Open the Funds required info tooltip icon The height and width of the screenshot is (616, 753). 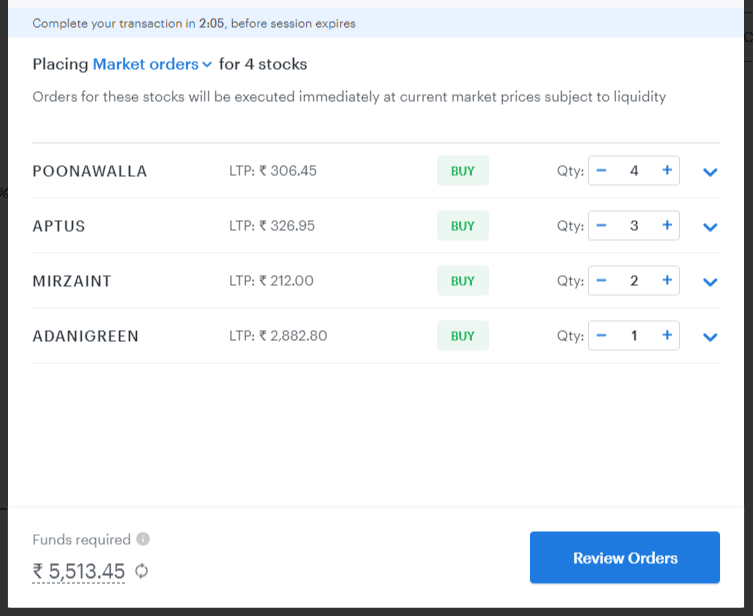point(143,539)
